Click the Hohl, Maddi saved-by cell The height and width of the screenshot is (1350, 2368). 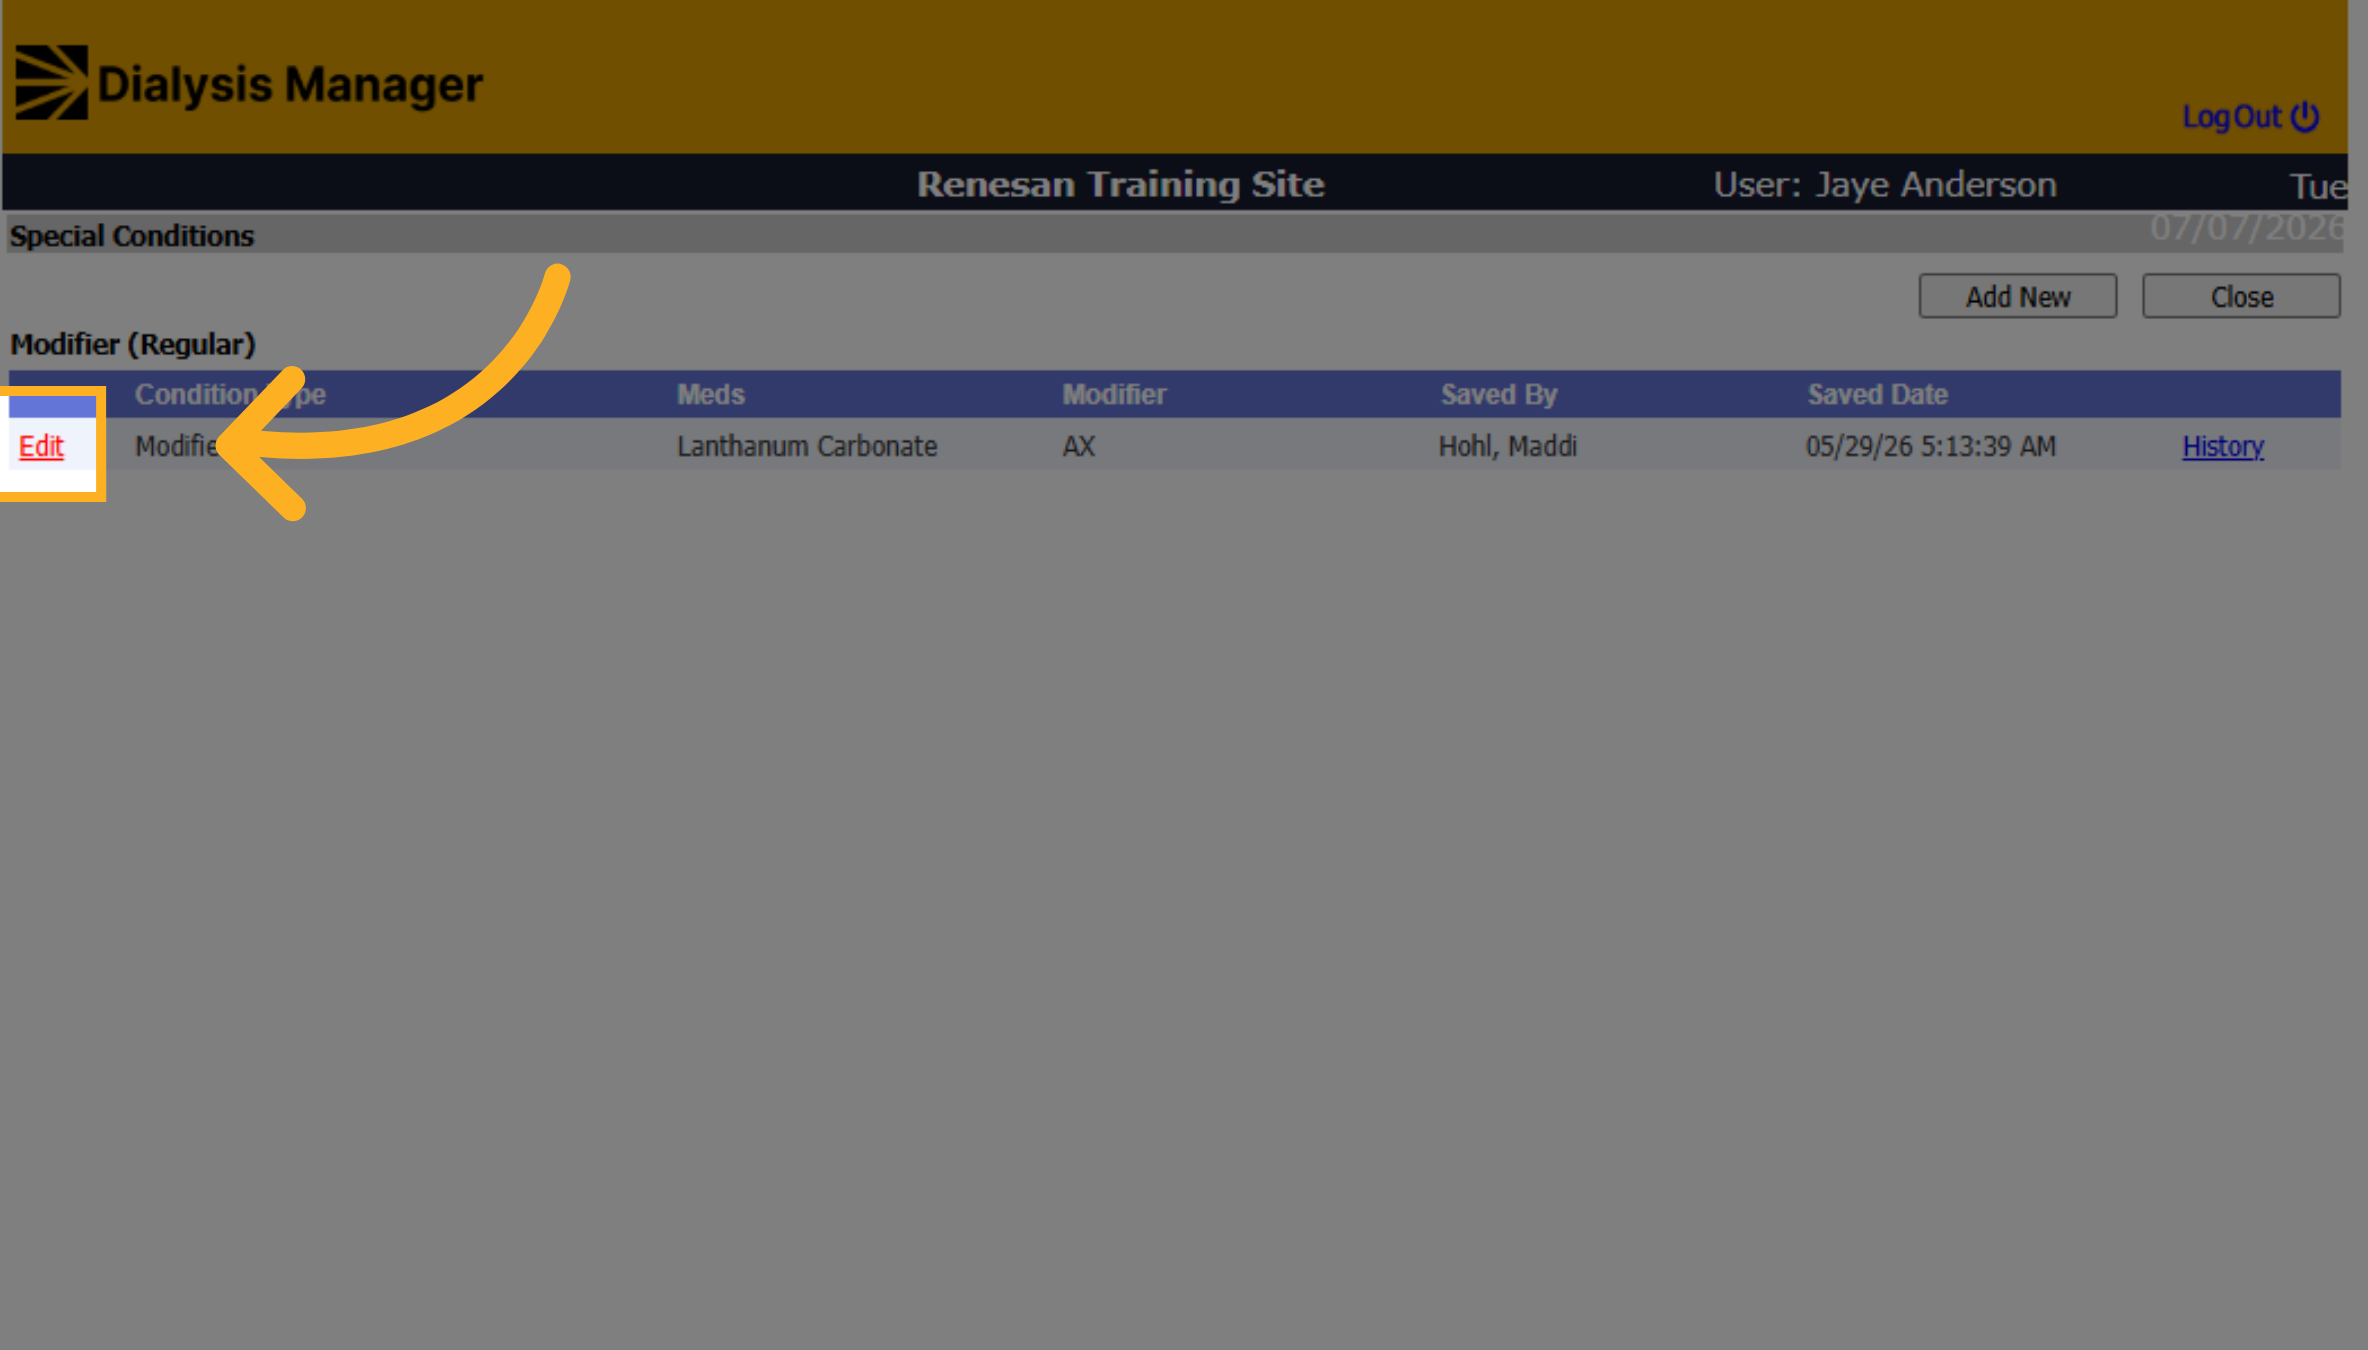pos(1507,446)
